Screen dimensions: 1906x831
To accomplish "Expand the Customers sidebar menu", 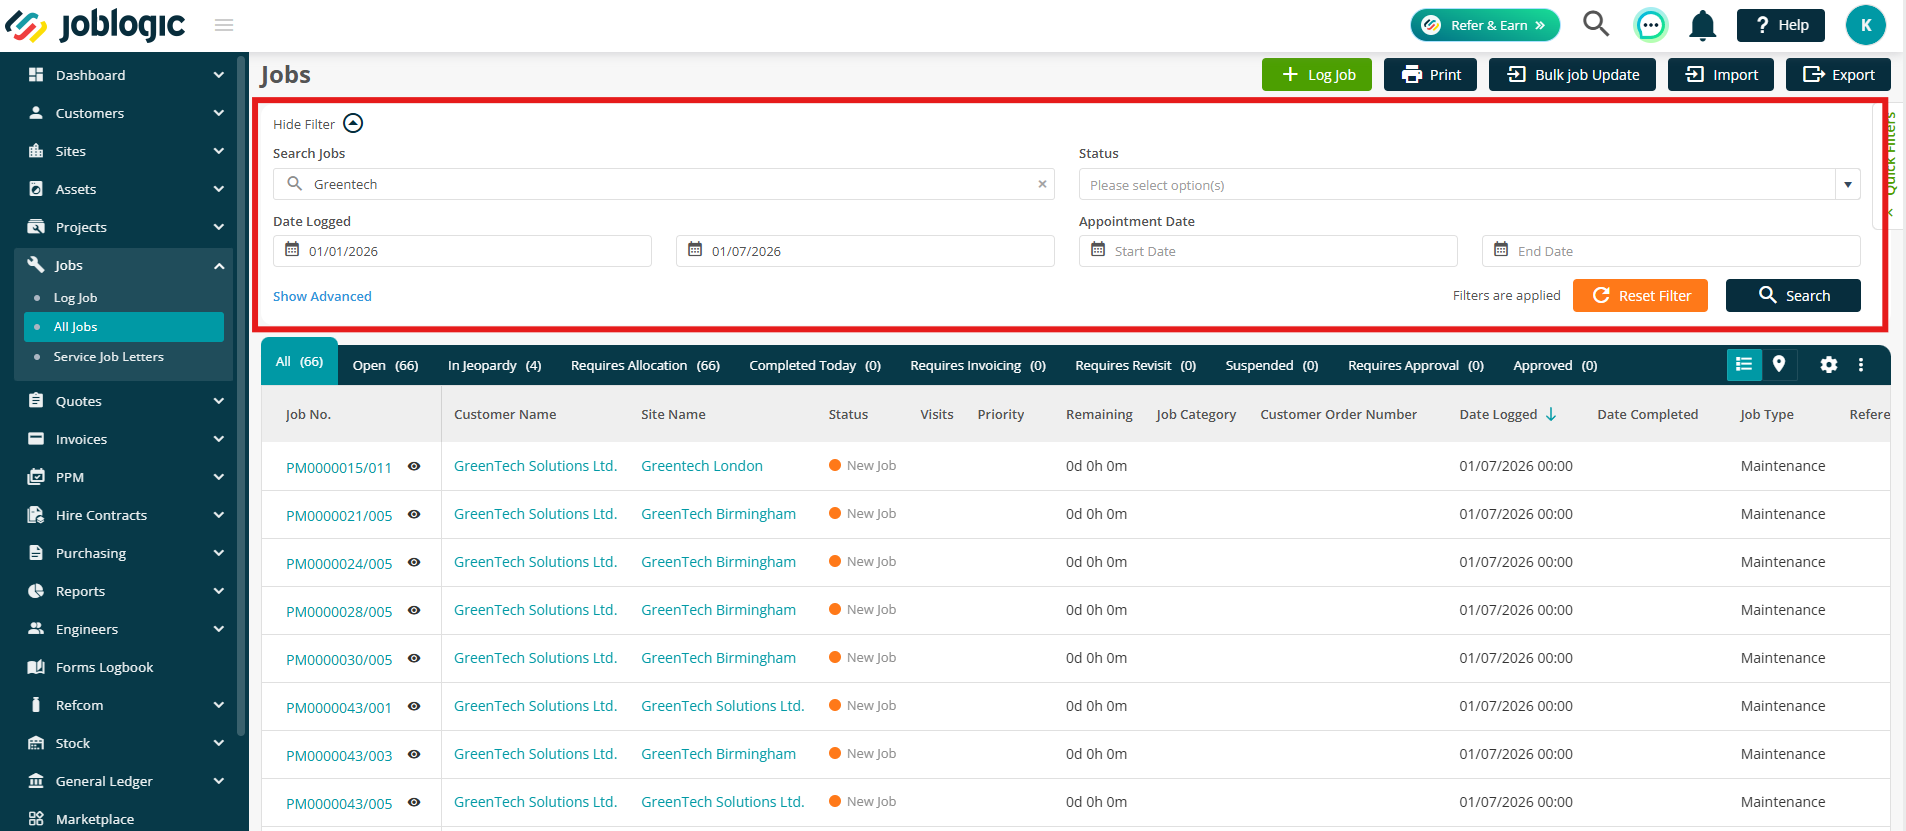I will pos(126,113).
